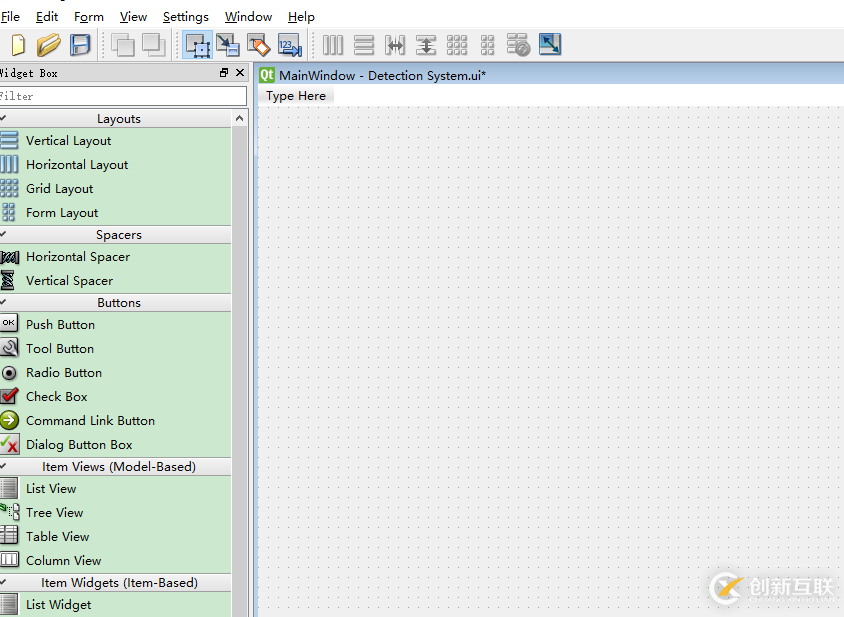
Task: Click Lay Out Vertically in Splitter icon
Action: tap(426, 45)
